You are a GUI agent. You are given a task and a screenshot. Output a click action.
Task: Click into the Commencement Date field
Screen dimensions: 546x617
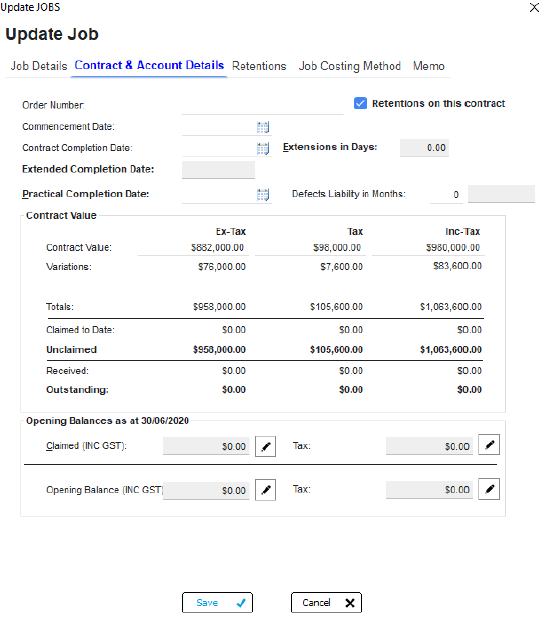[x=219, y=127]
